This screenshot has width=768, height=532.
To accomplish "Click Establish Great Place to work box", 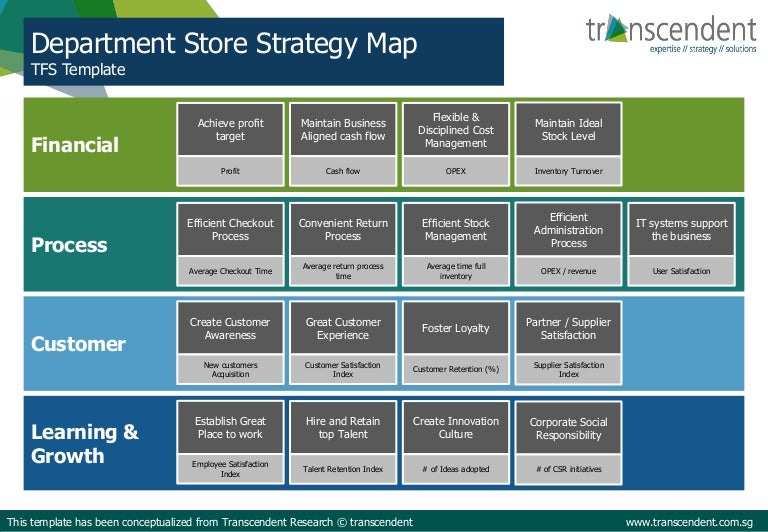I will pyautogui.click(x=230, y=428).
